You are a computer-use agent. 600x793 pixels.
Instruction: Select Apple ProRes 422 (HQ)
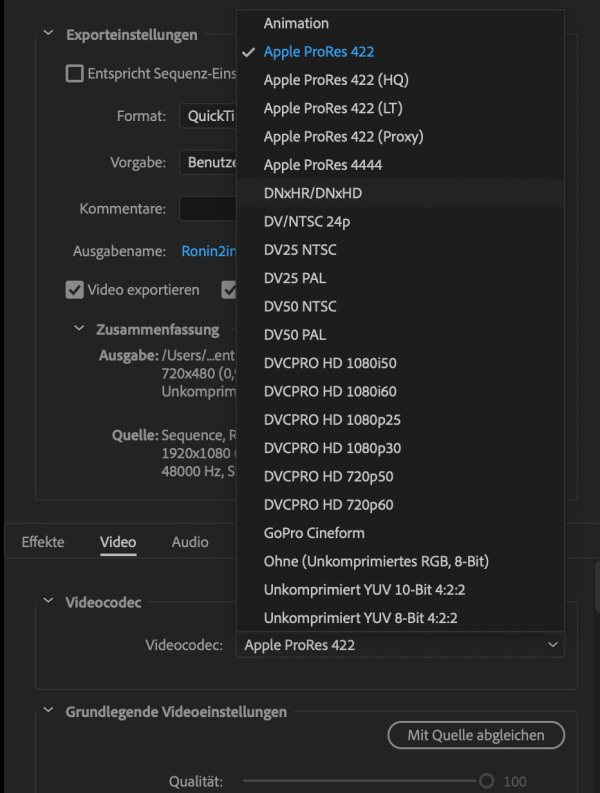(400, 80)
